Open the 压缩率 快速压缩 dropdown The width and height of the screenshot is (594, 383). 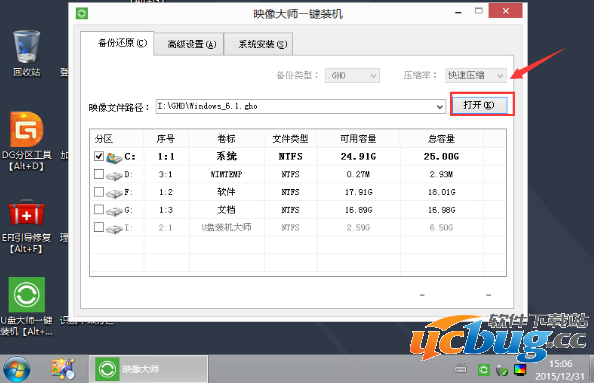tap(476, 75)
